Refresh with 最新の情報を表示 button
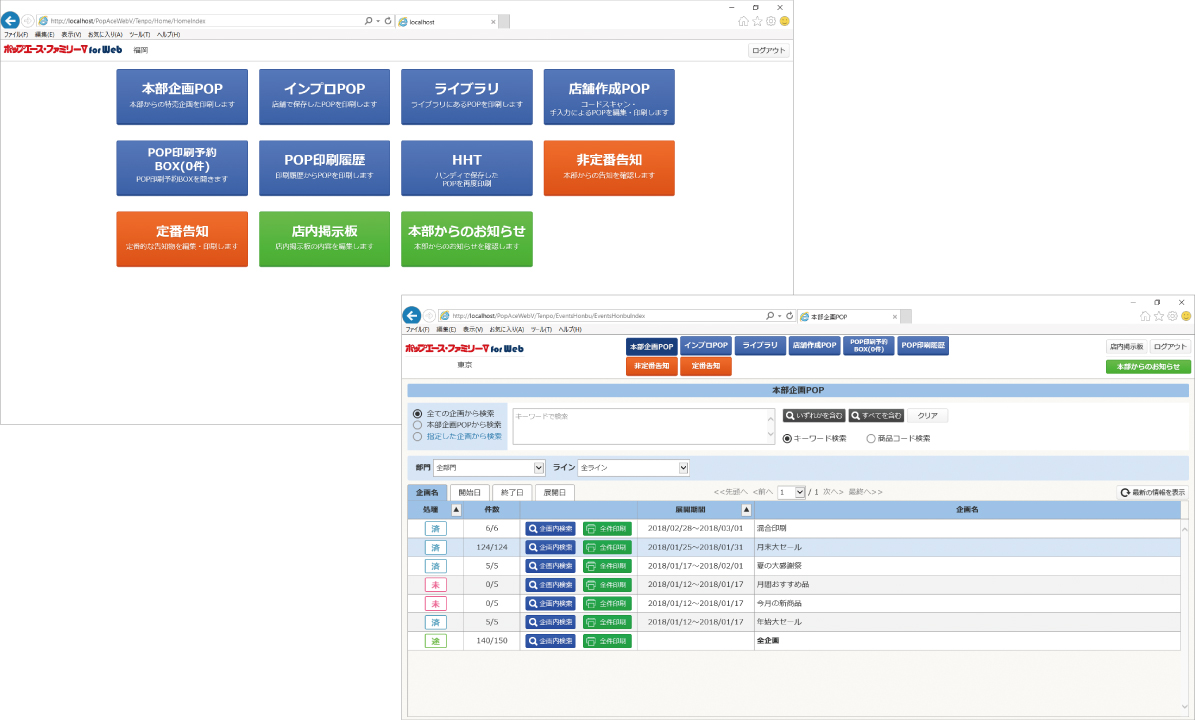This screenshot has width=1195, height=720. point(1152,492)
